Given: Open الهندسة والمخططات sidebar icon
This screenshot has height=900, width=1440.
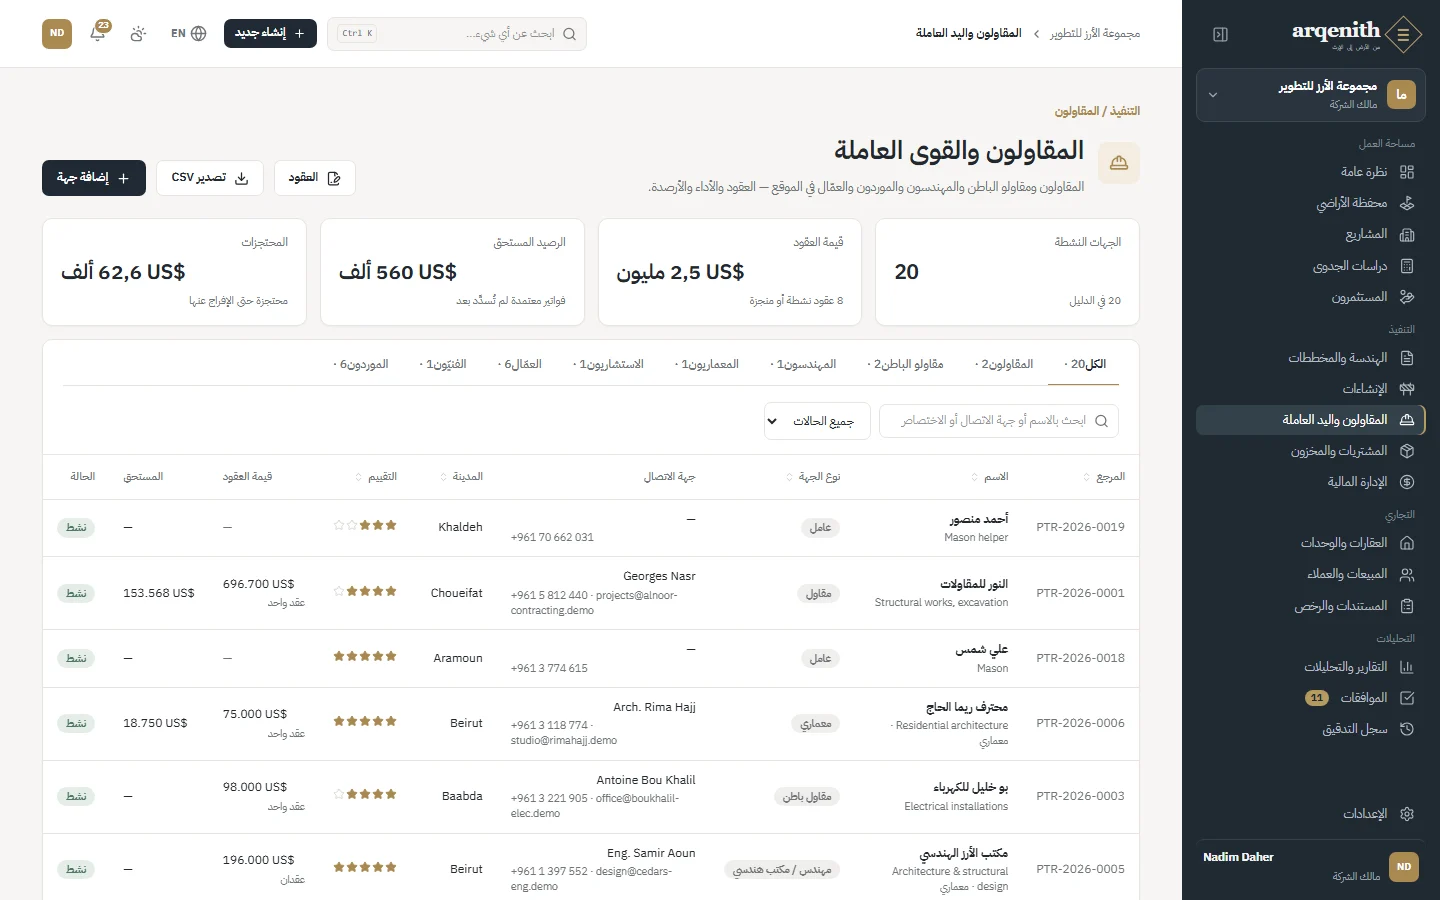Looking at the screenshot, I should [x=1407, y=358].
